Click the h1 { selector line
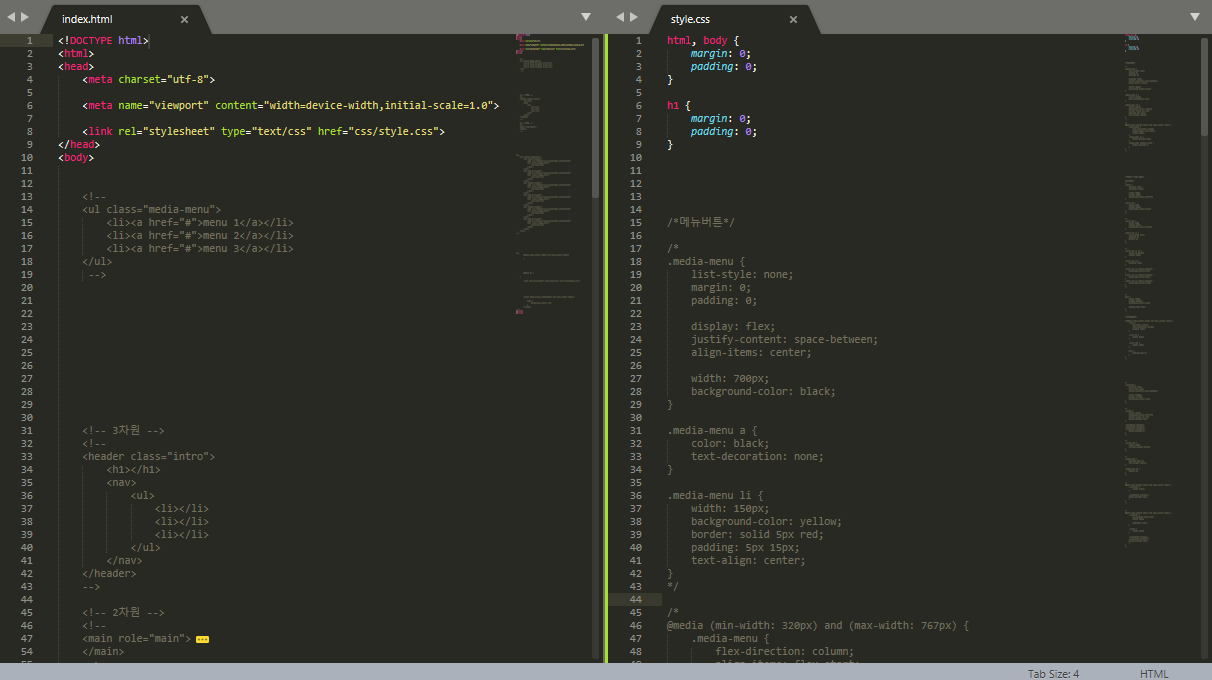1212x680 pixels. [x=677, y=106]
